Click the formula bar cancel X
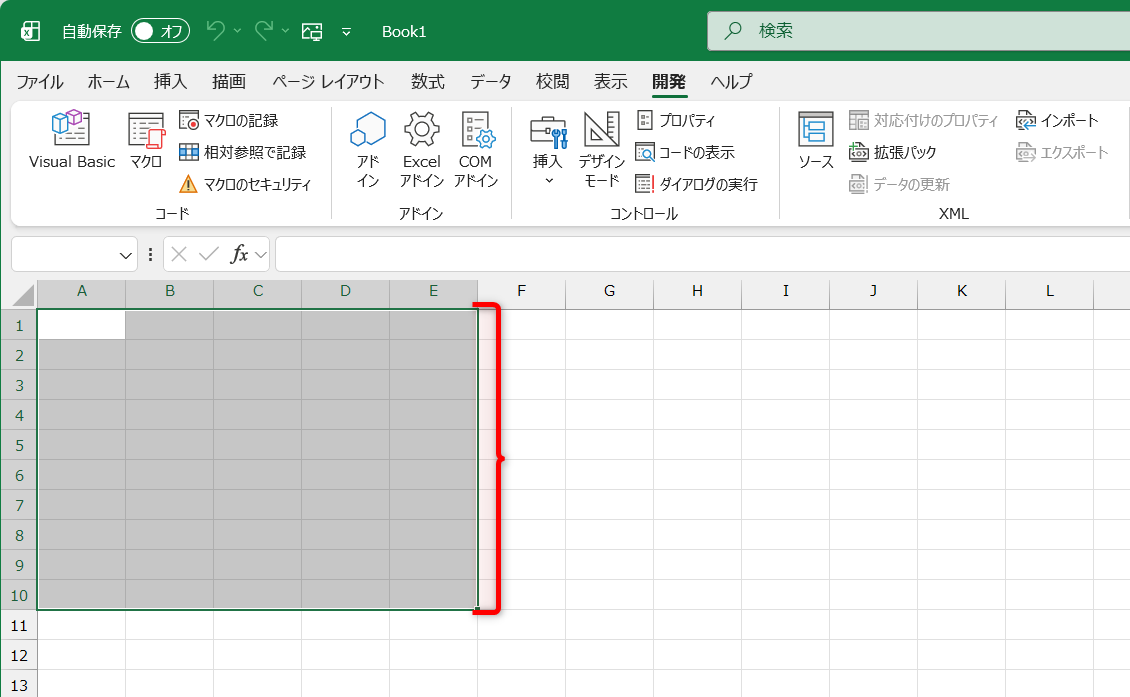The height and width of the screenshot is (697, 1130). (x=179, y=254)
